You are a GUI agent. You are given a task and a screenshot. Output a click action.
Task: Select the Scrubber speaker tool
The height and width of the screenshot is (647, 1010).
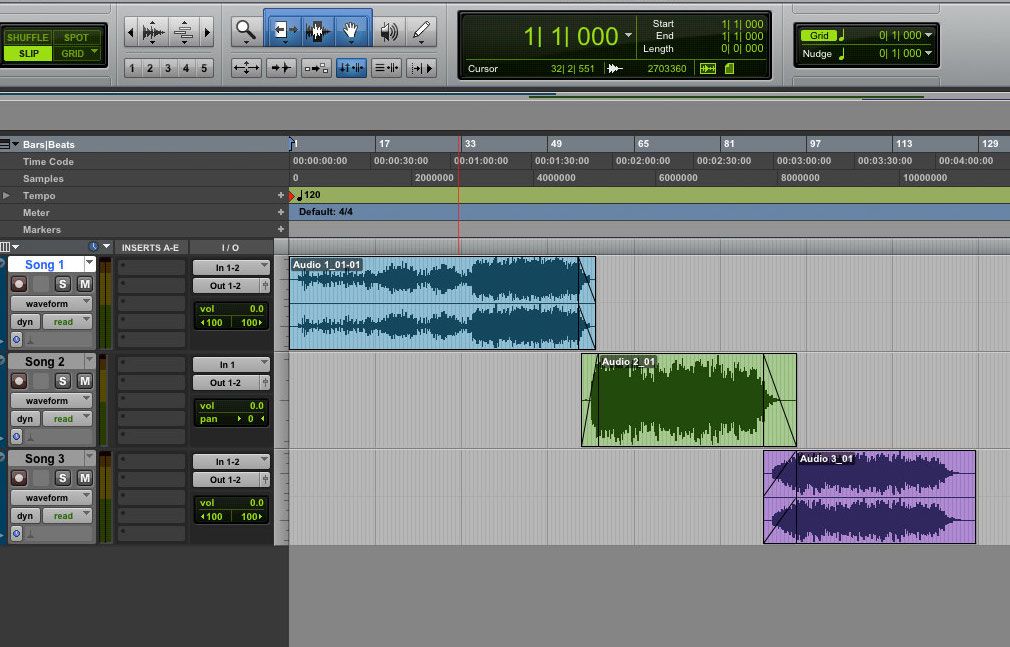[389, 31]
